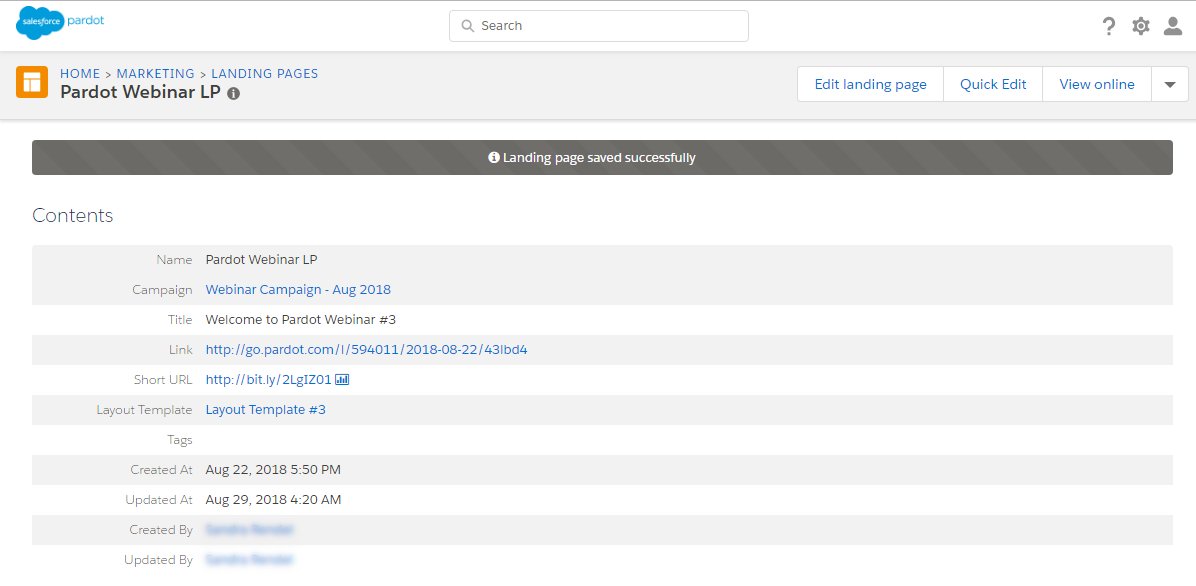The width and height of the screenshot is (1196, 586).
Task: Click the Landing page saved successfully message
Action: 599,158
